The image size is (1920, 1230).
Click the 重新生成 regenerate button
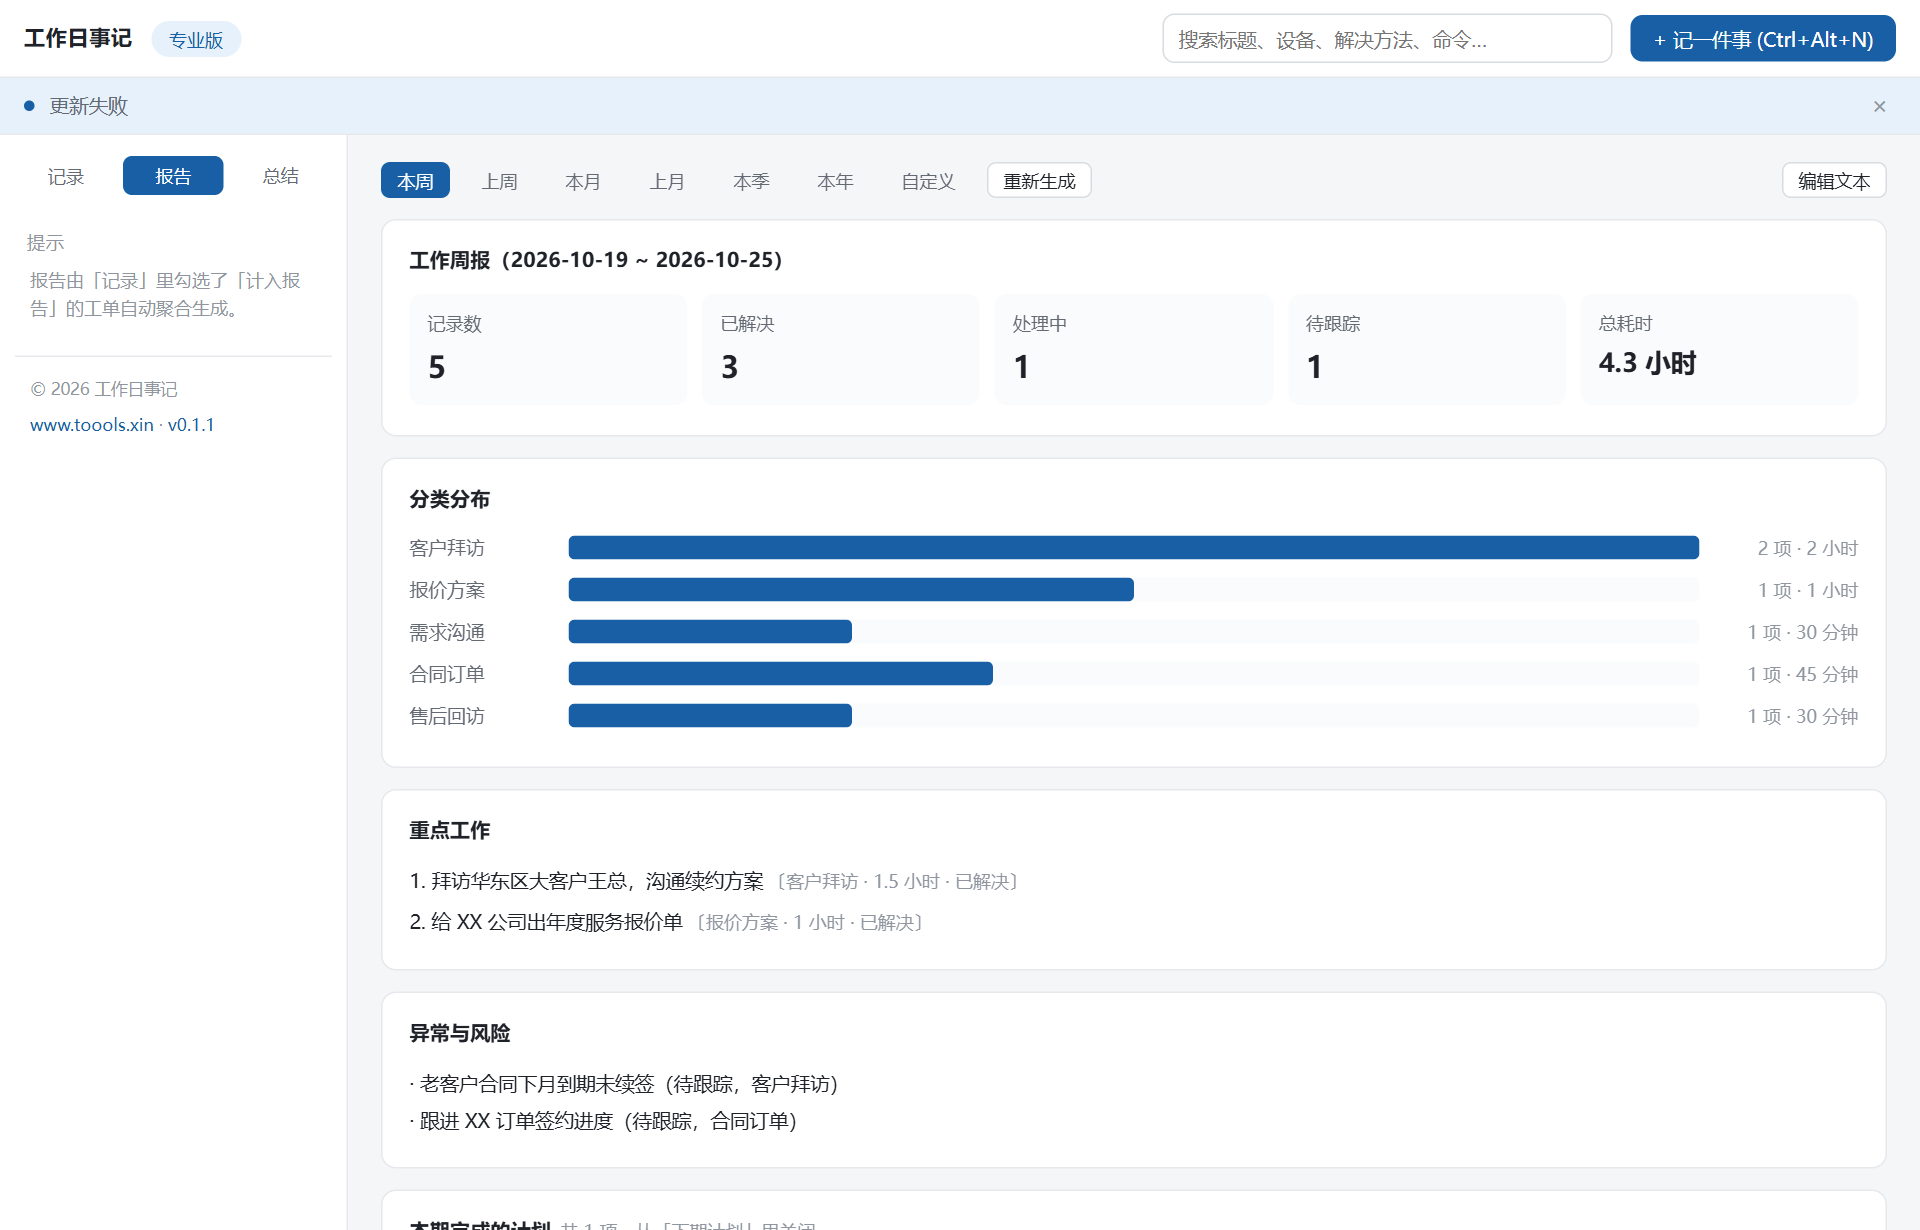pyautogui.click(x=1039, y=181)
